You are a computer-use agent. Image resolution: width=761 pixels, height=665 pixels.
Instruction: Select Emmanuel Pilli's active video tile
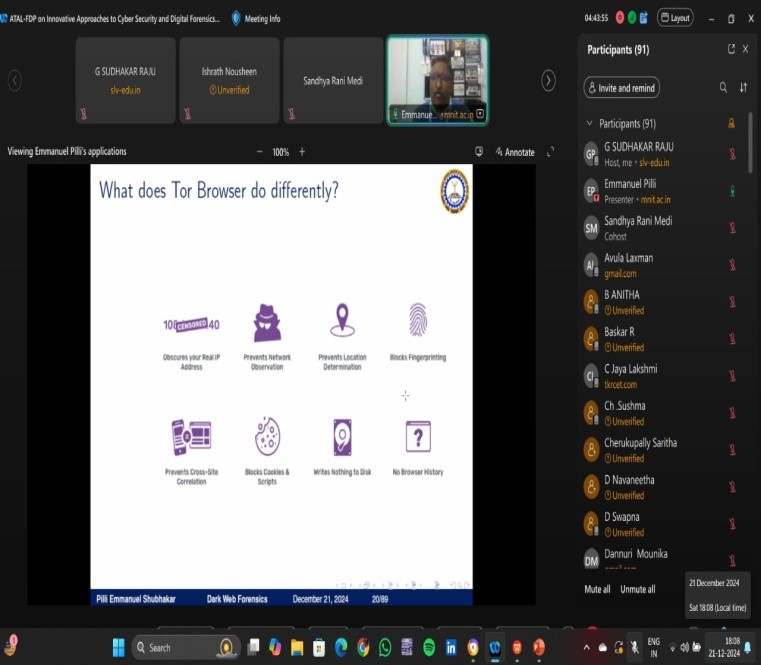(x=437, y=80)
